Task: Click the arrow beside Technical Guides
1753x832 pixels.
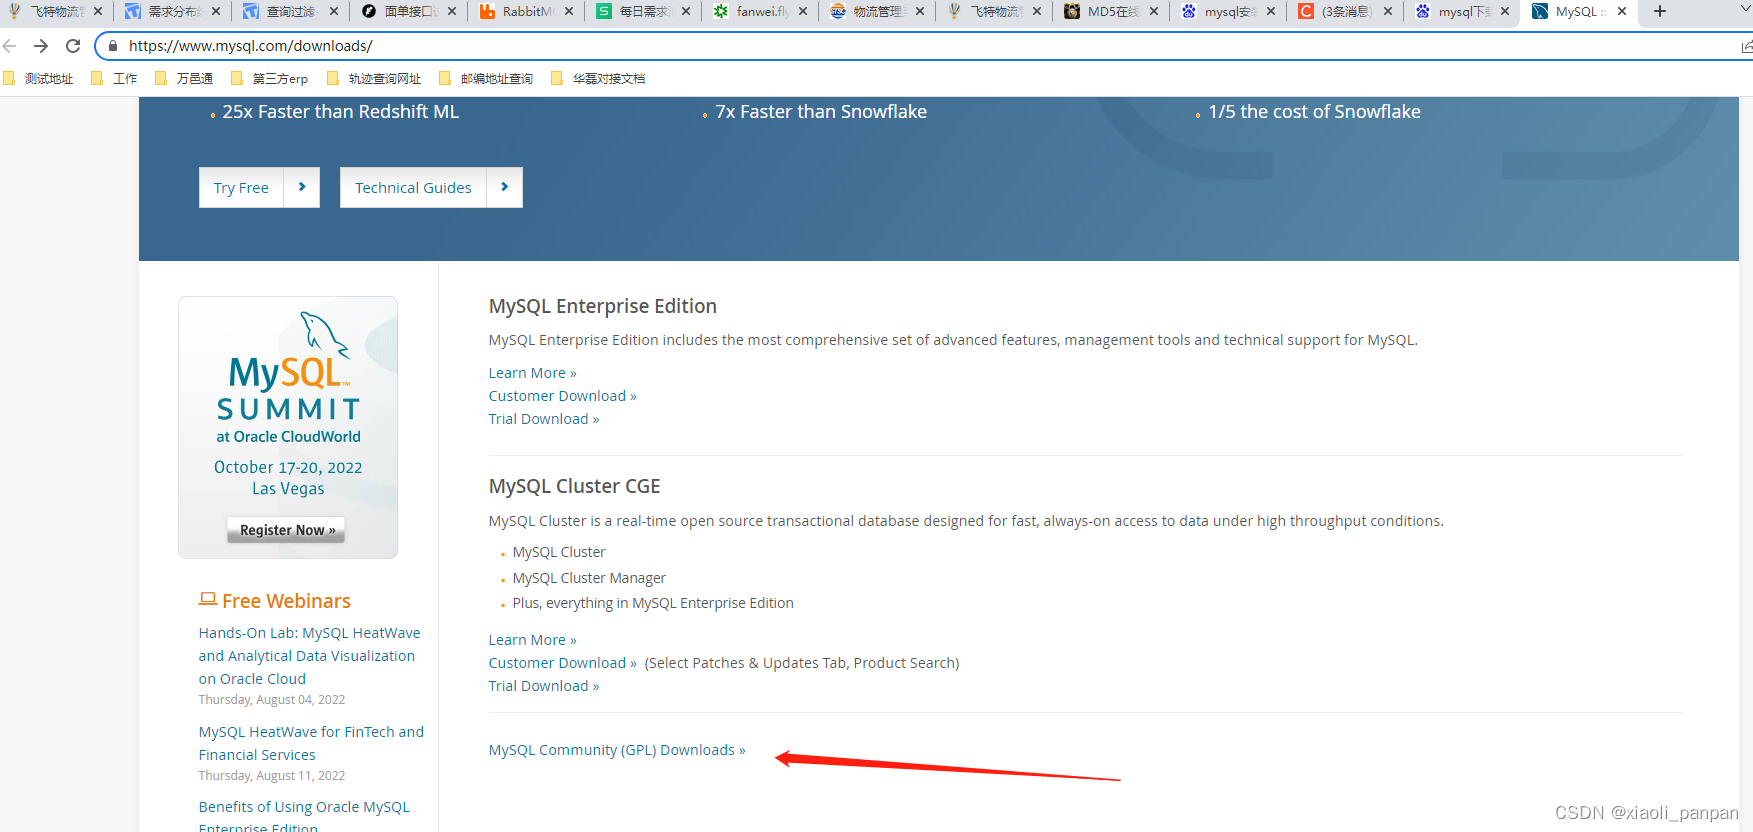Action: 505,188
